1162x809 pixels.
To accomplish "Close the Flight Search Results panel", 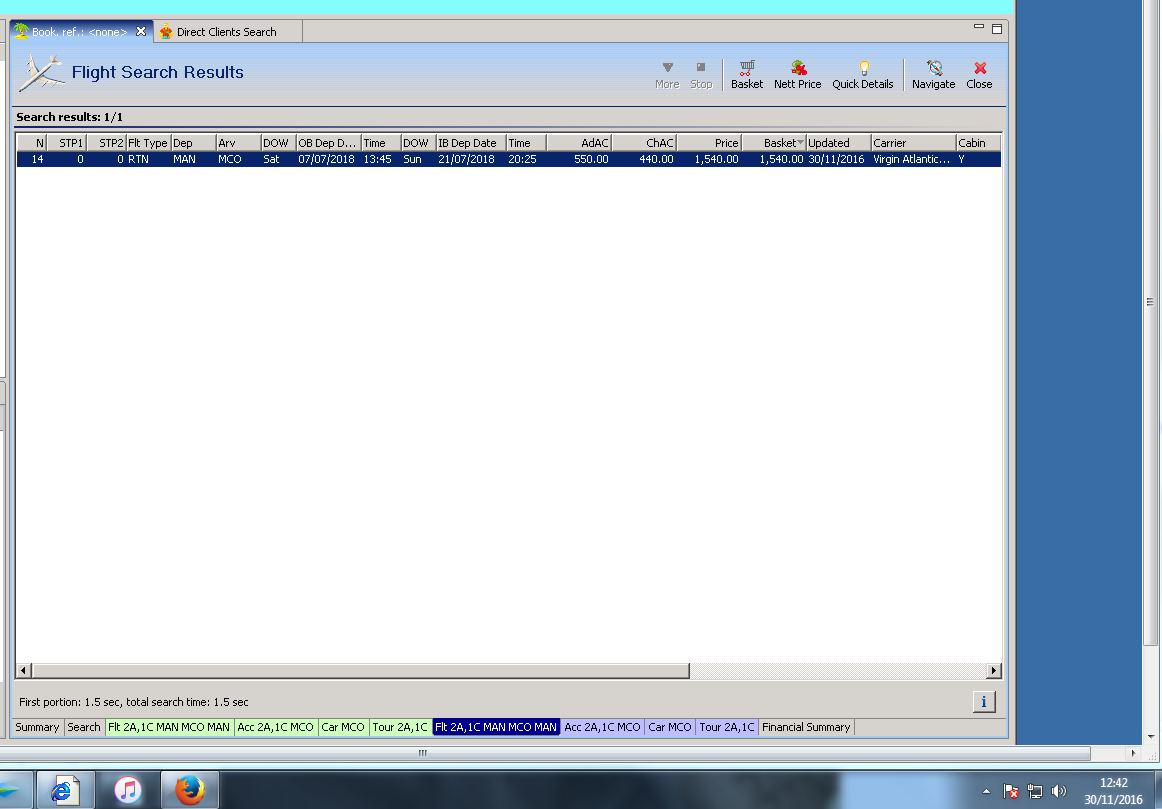I will (979, 75).
